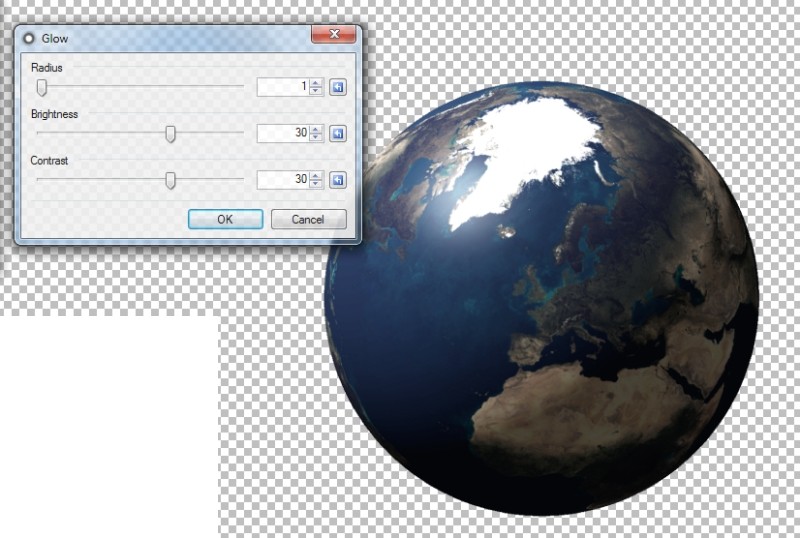Viewport: 800px width, 538px height.
Task: Click the Brightness slider thumb
Action: 170,134
